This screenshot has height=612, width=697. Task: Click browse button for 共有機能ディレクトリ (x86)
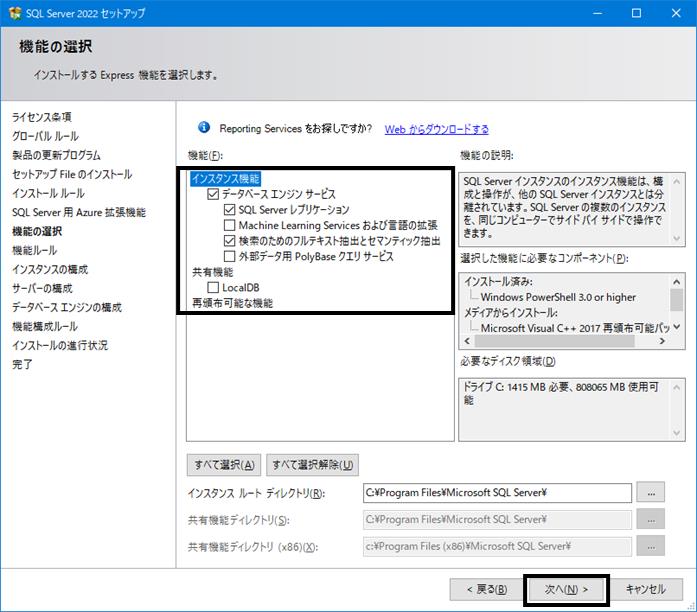[651, 546]
